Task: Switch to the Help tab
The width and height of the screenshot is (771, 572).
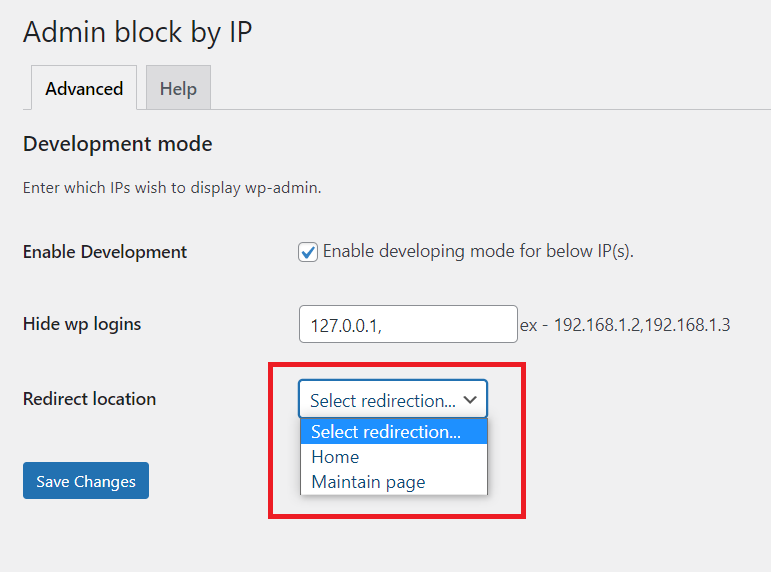Action: tap(178, 88)
